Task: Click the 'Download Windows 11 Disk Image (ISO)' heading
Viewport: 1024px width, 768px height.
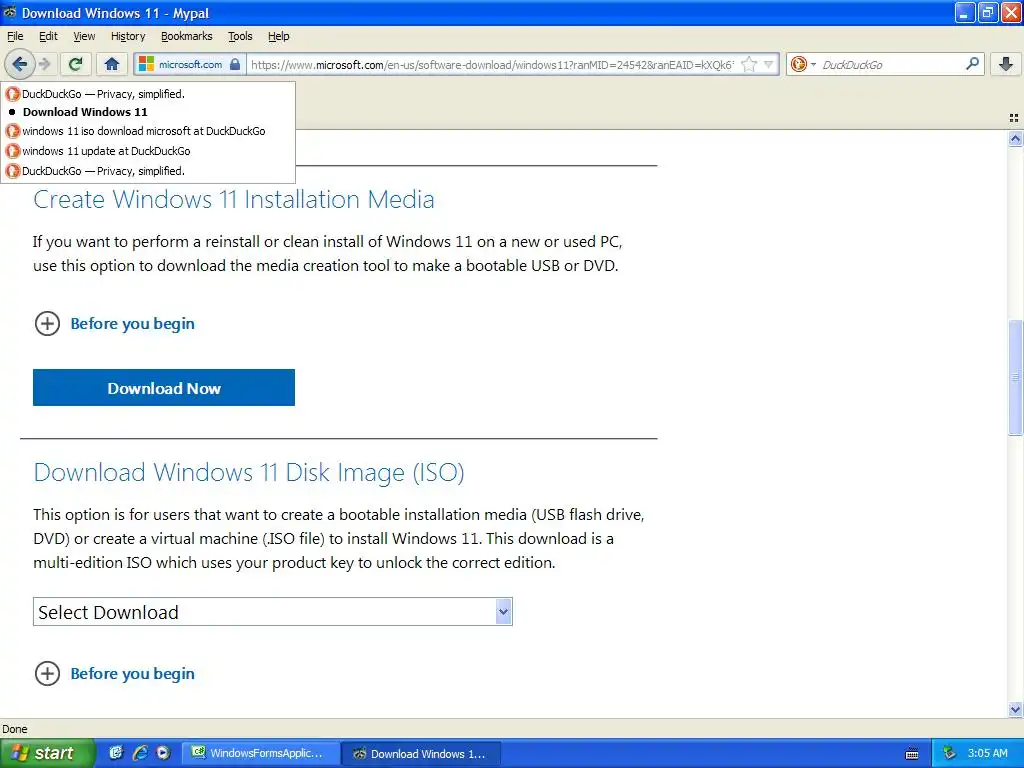Action: [x=249, y=472]
